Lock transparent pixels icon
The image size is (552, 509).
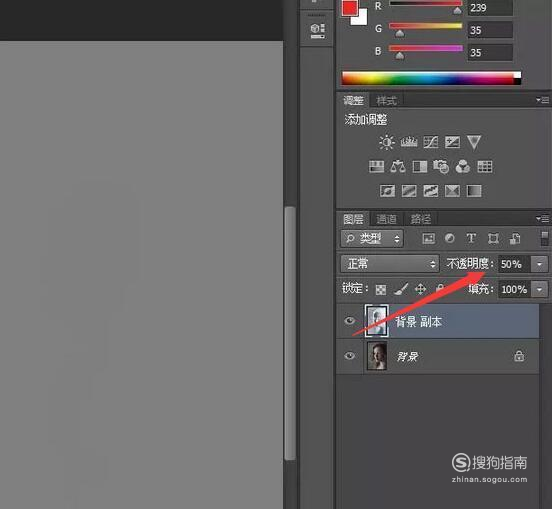[x=381, y=289]
